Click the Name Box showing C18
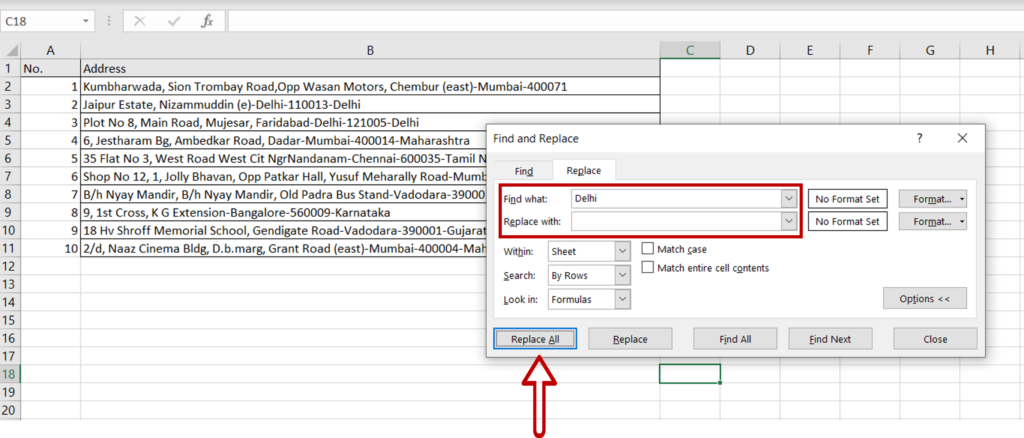Image resolution: width=1024 pixels, height=438 pixels. pyautogui.click(x=40, y=22)
